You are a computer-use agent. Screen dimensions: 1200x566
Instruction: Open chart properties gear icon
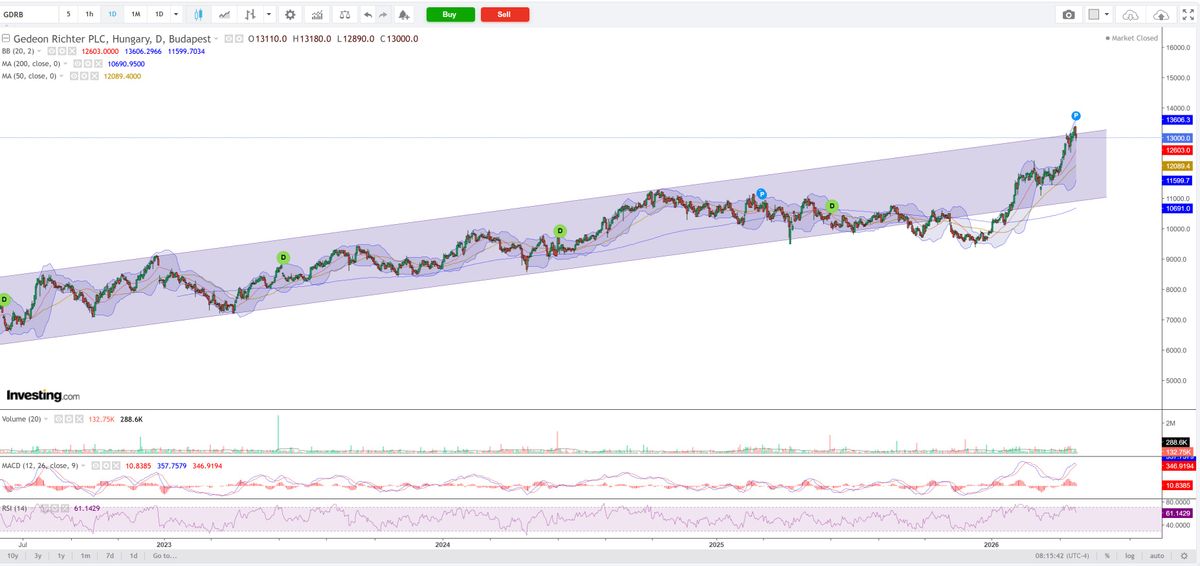[290, 15]
